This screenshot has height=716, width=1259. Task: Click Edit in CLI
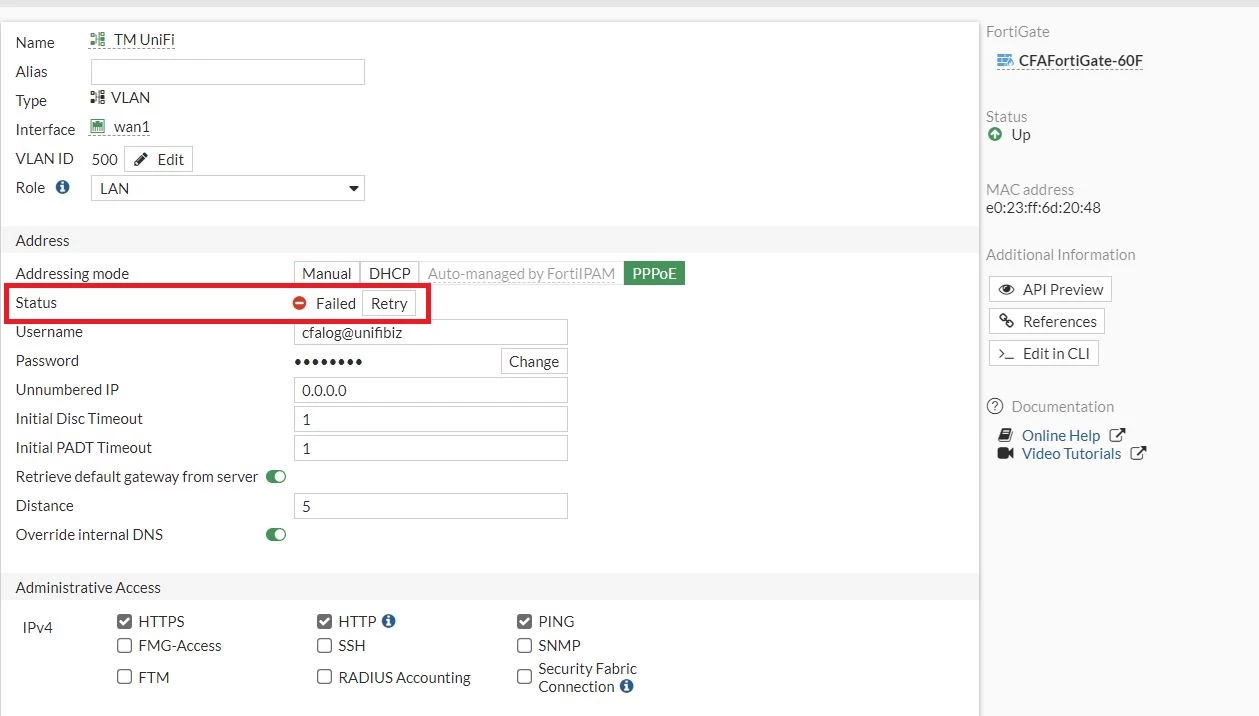tap(1044, 353)
